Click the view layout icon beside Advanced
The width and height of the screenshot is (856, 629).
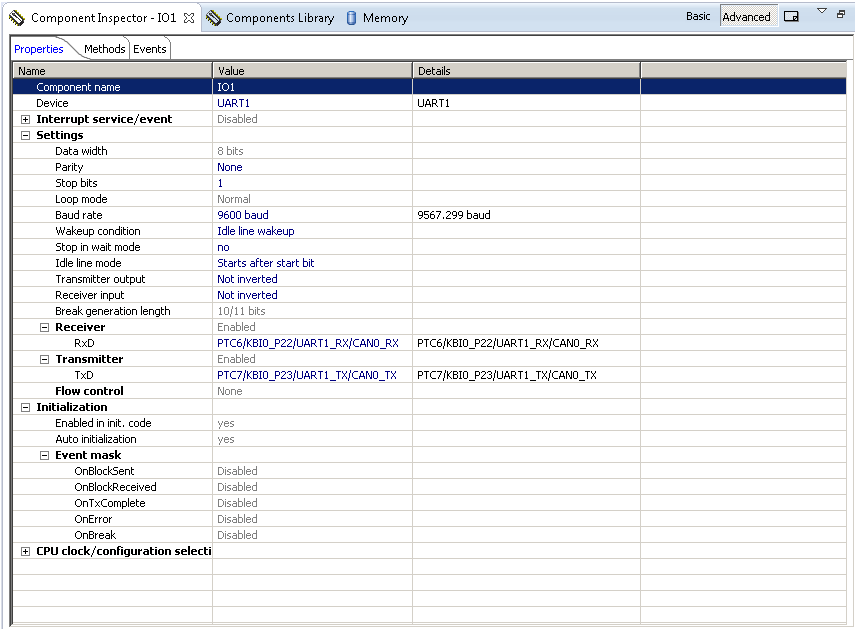(791, 16)
